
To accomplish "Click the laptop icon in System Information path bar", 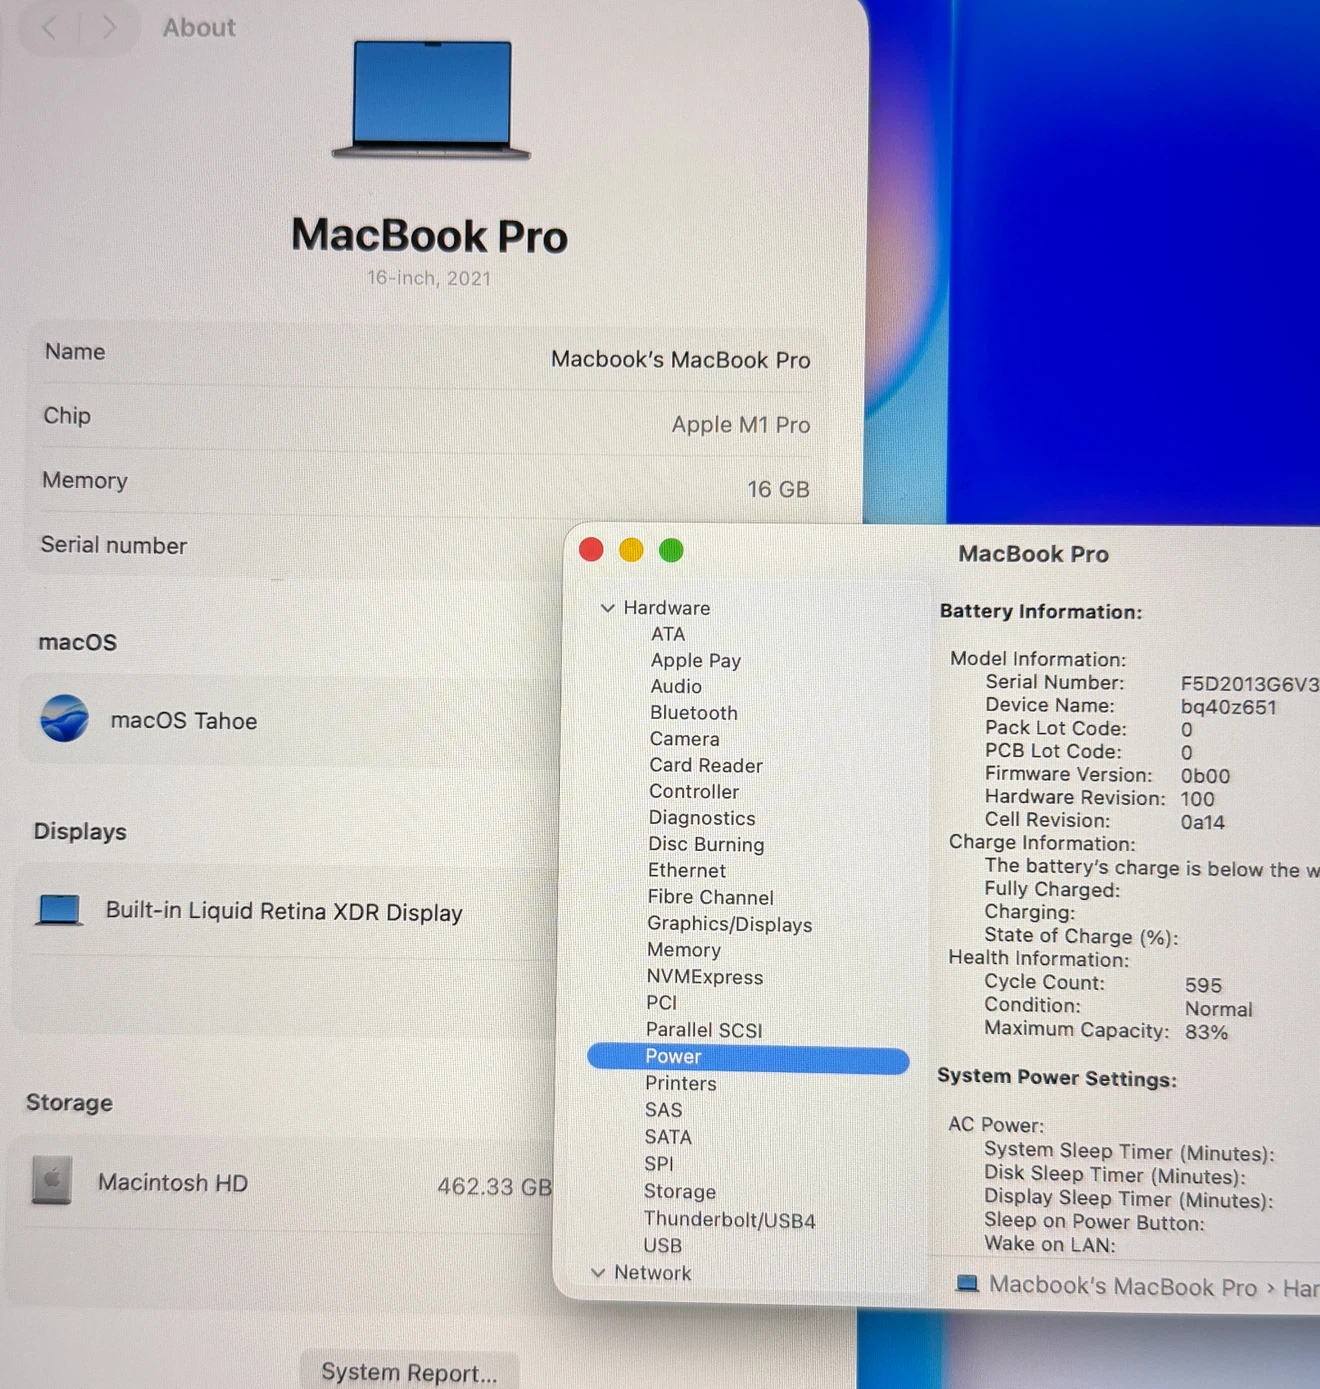I will coord(967,1283).
